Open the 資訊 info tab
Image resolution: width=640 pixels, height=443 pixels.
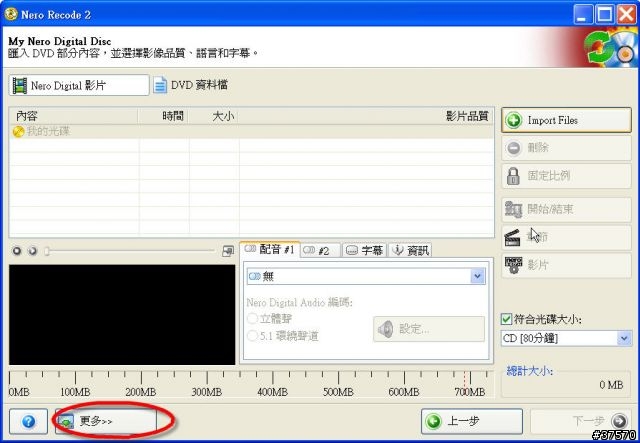pyautogui.click(x=410, y=250)
